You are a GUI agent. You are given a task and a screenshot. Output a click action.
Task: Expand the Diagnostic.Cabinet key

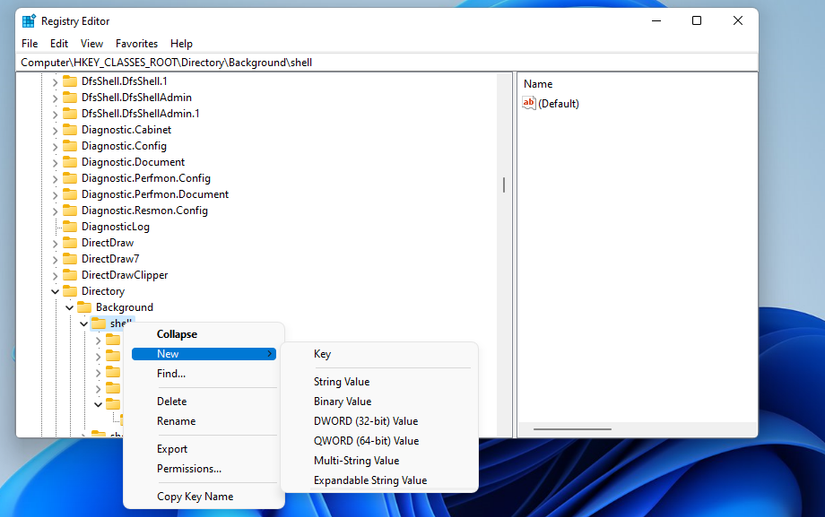click(x=55, y=130)
